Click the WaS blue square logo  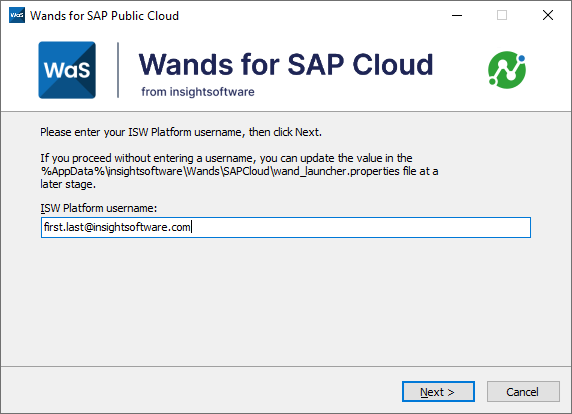67,70
